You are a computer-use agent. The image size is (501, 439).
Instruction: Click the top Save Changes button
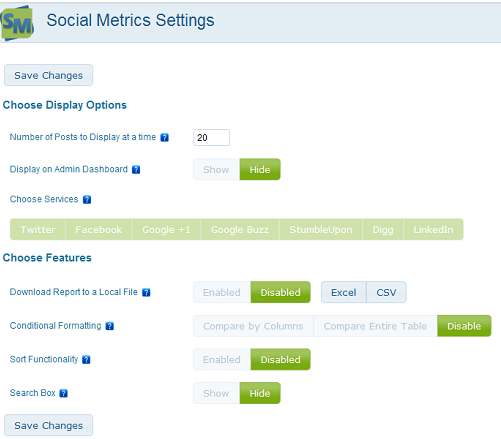pyautogui.click(x=49, y=75)
